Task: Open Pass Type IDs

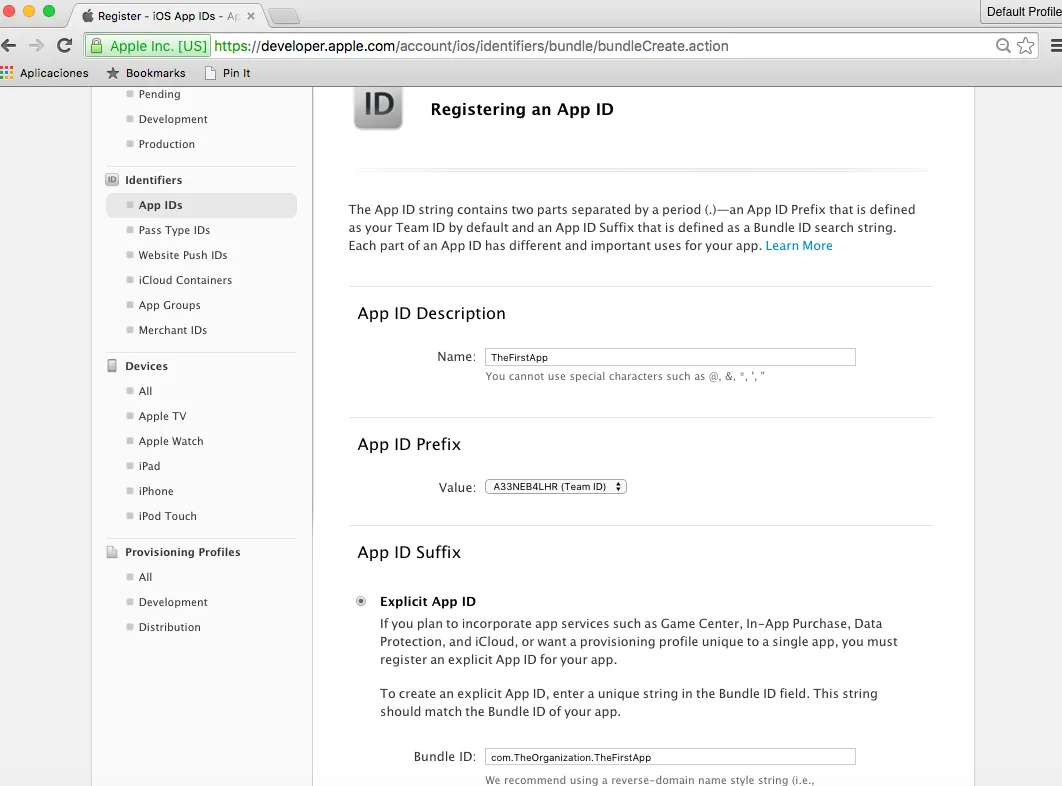Action: 174,230
